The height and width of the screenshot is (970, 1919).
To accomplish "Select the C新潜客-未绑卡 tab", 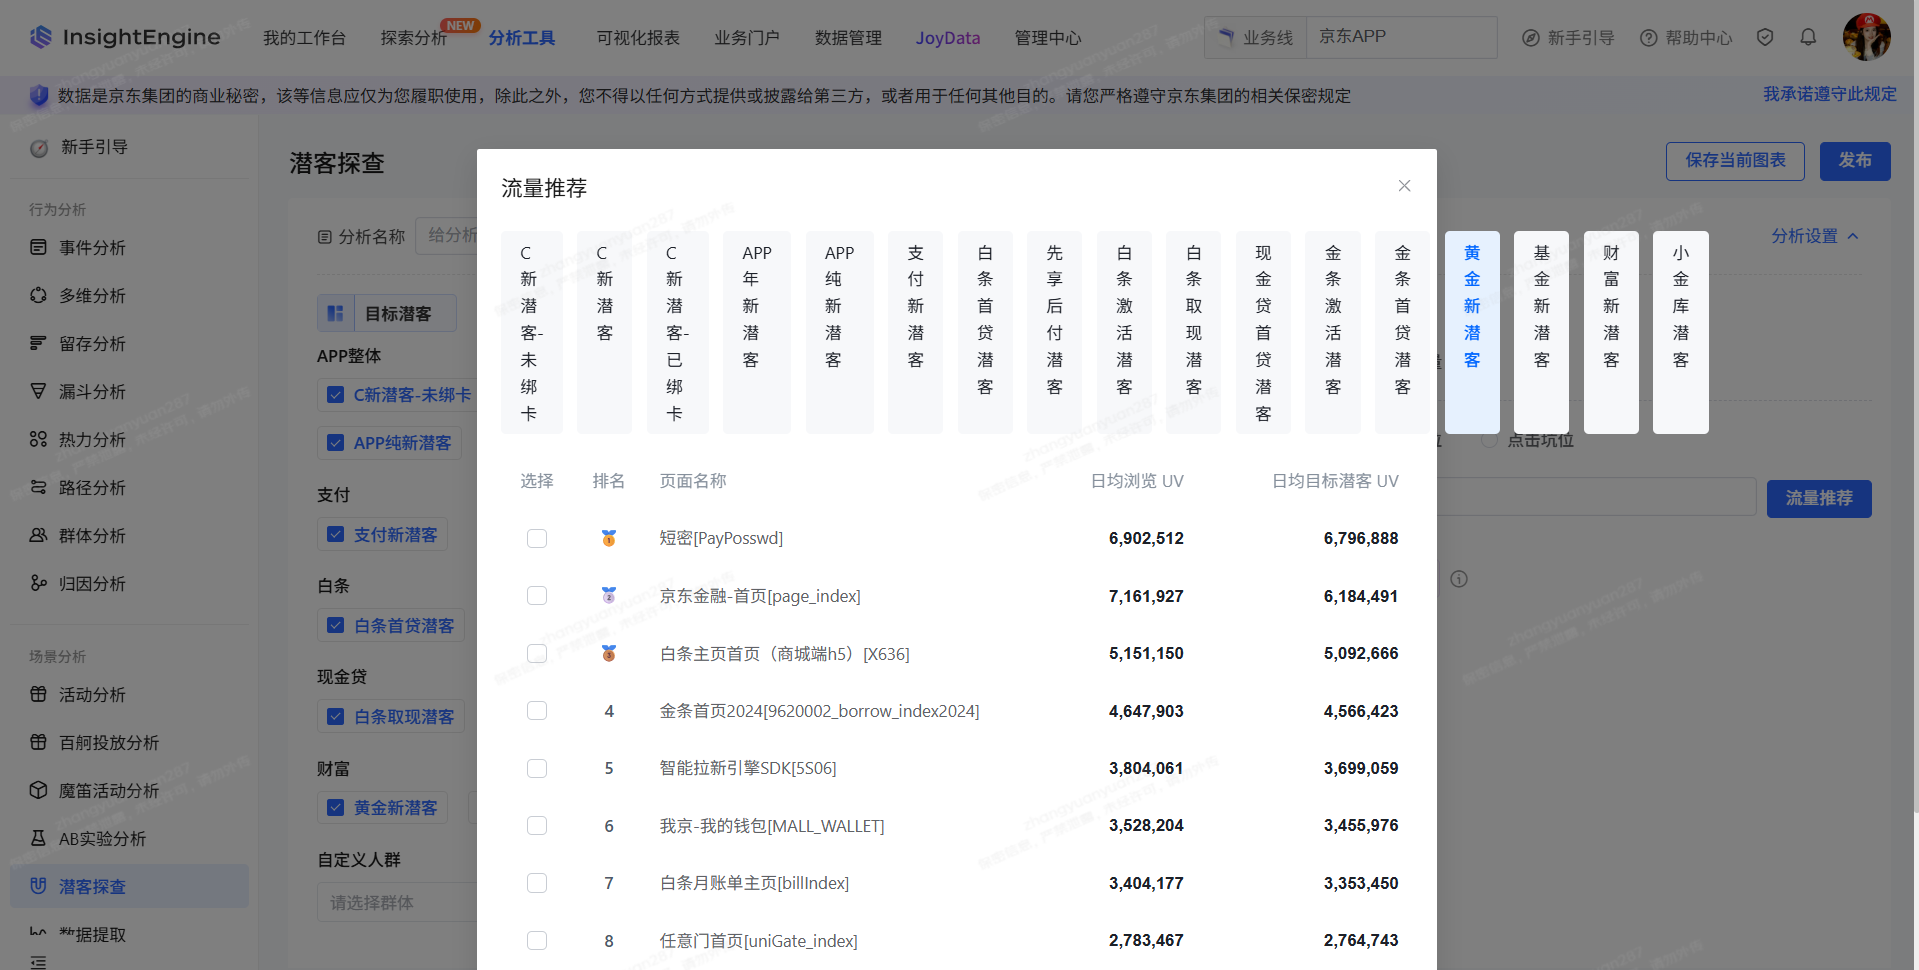I will point(531,332).
